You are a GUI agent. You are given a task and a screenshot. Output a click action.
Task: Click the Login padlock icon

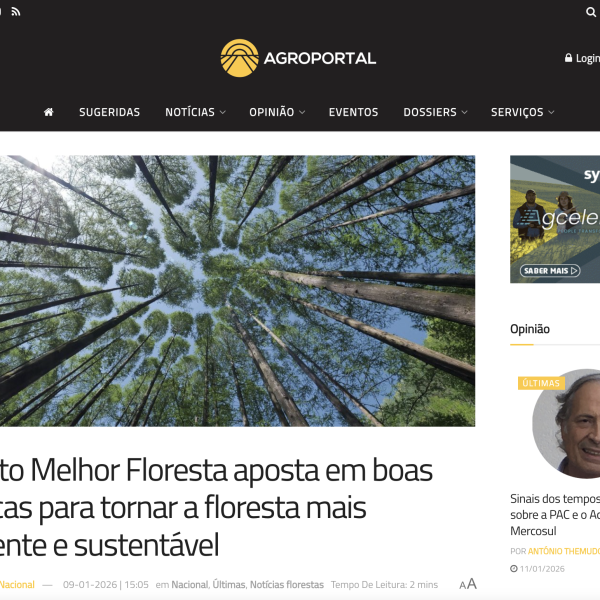[x=568, y=58]
